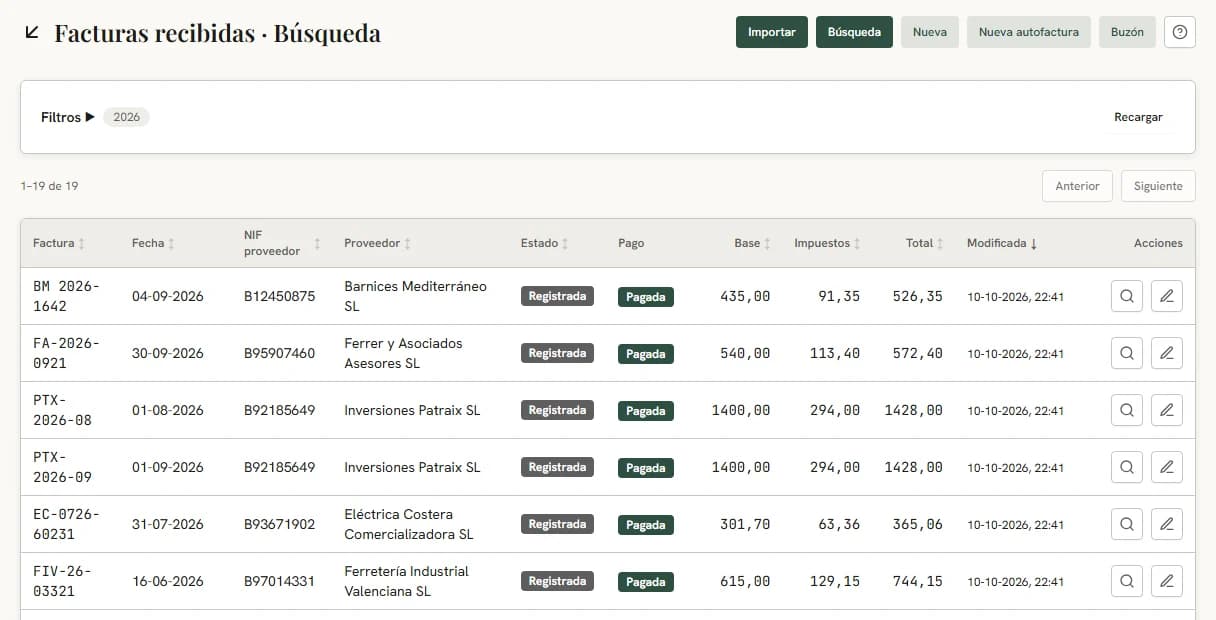Sort table by Total column
The width and height of the screenshot is (1216, 620).
point(925,243)
